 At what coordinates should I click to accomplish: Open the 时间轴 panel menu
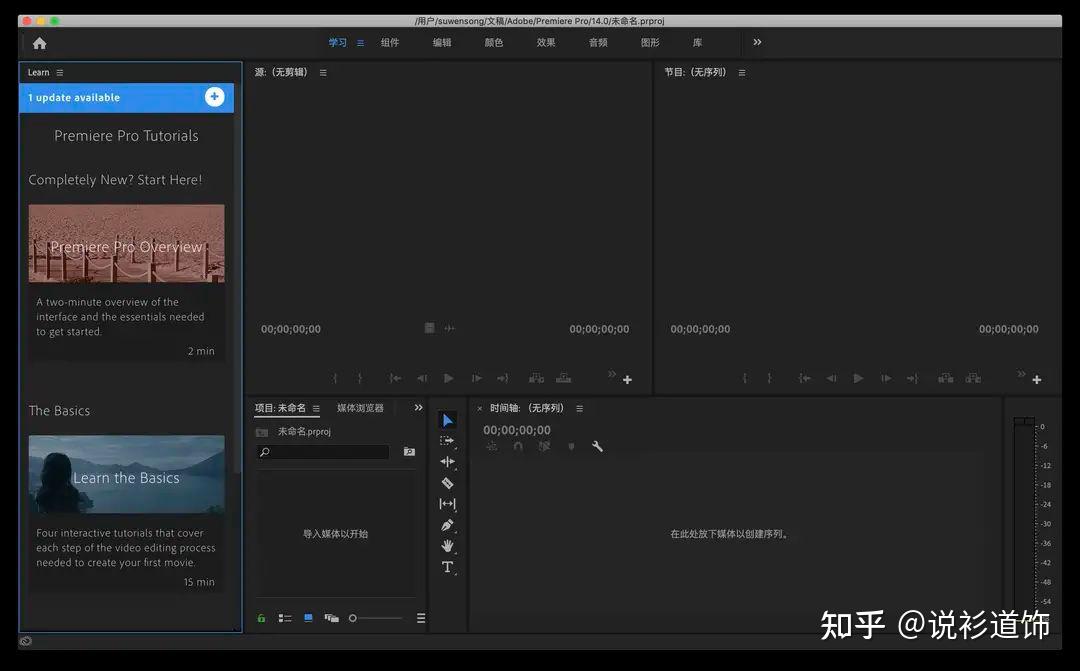click(579, 409)
